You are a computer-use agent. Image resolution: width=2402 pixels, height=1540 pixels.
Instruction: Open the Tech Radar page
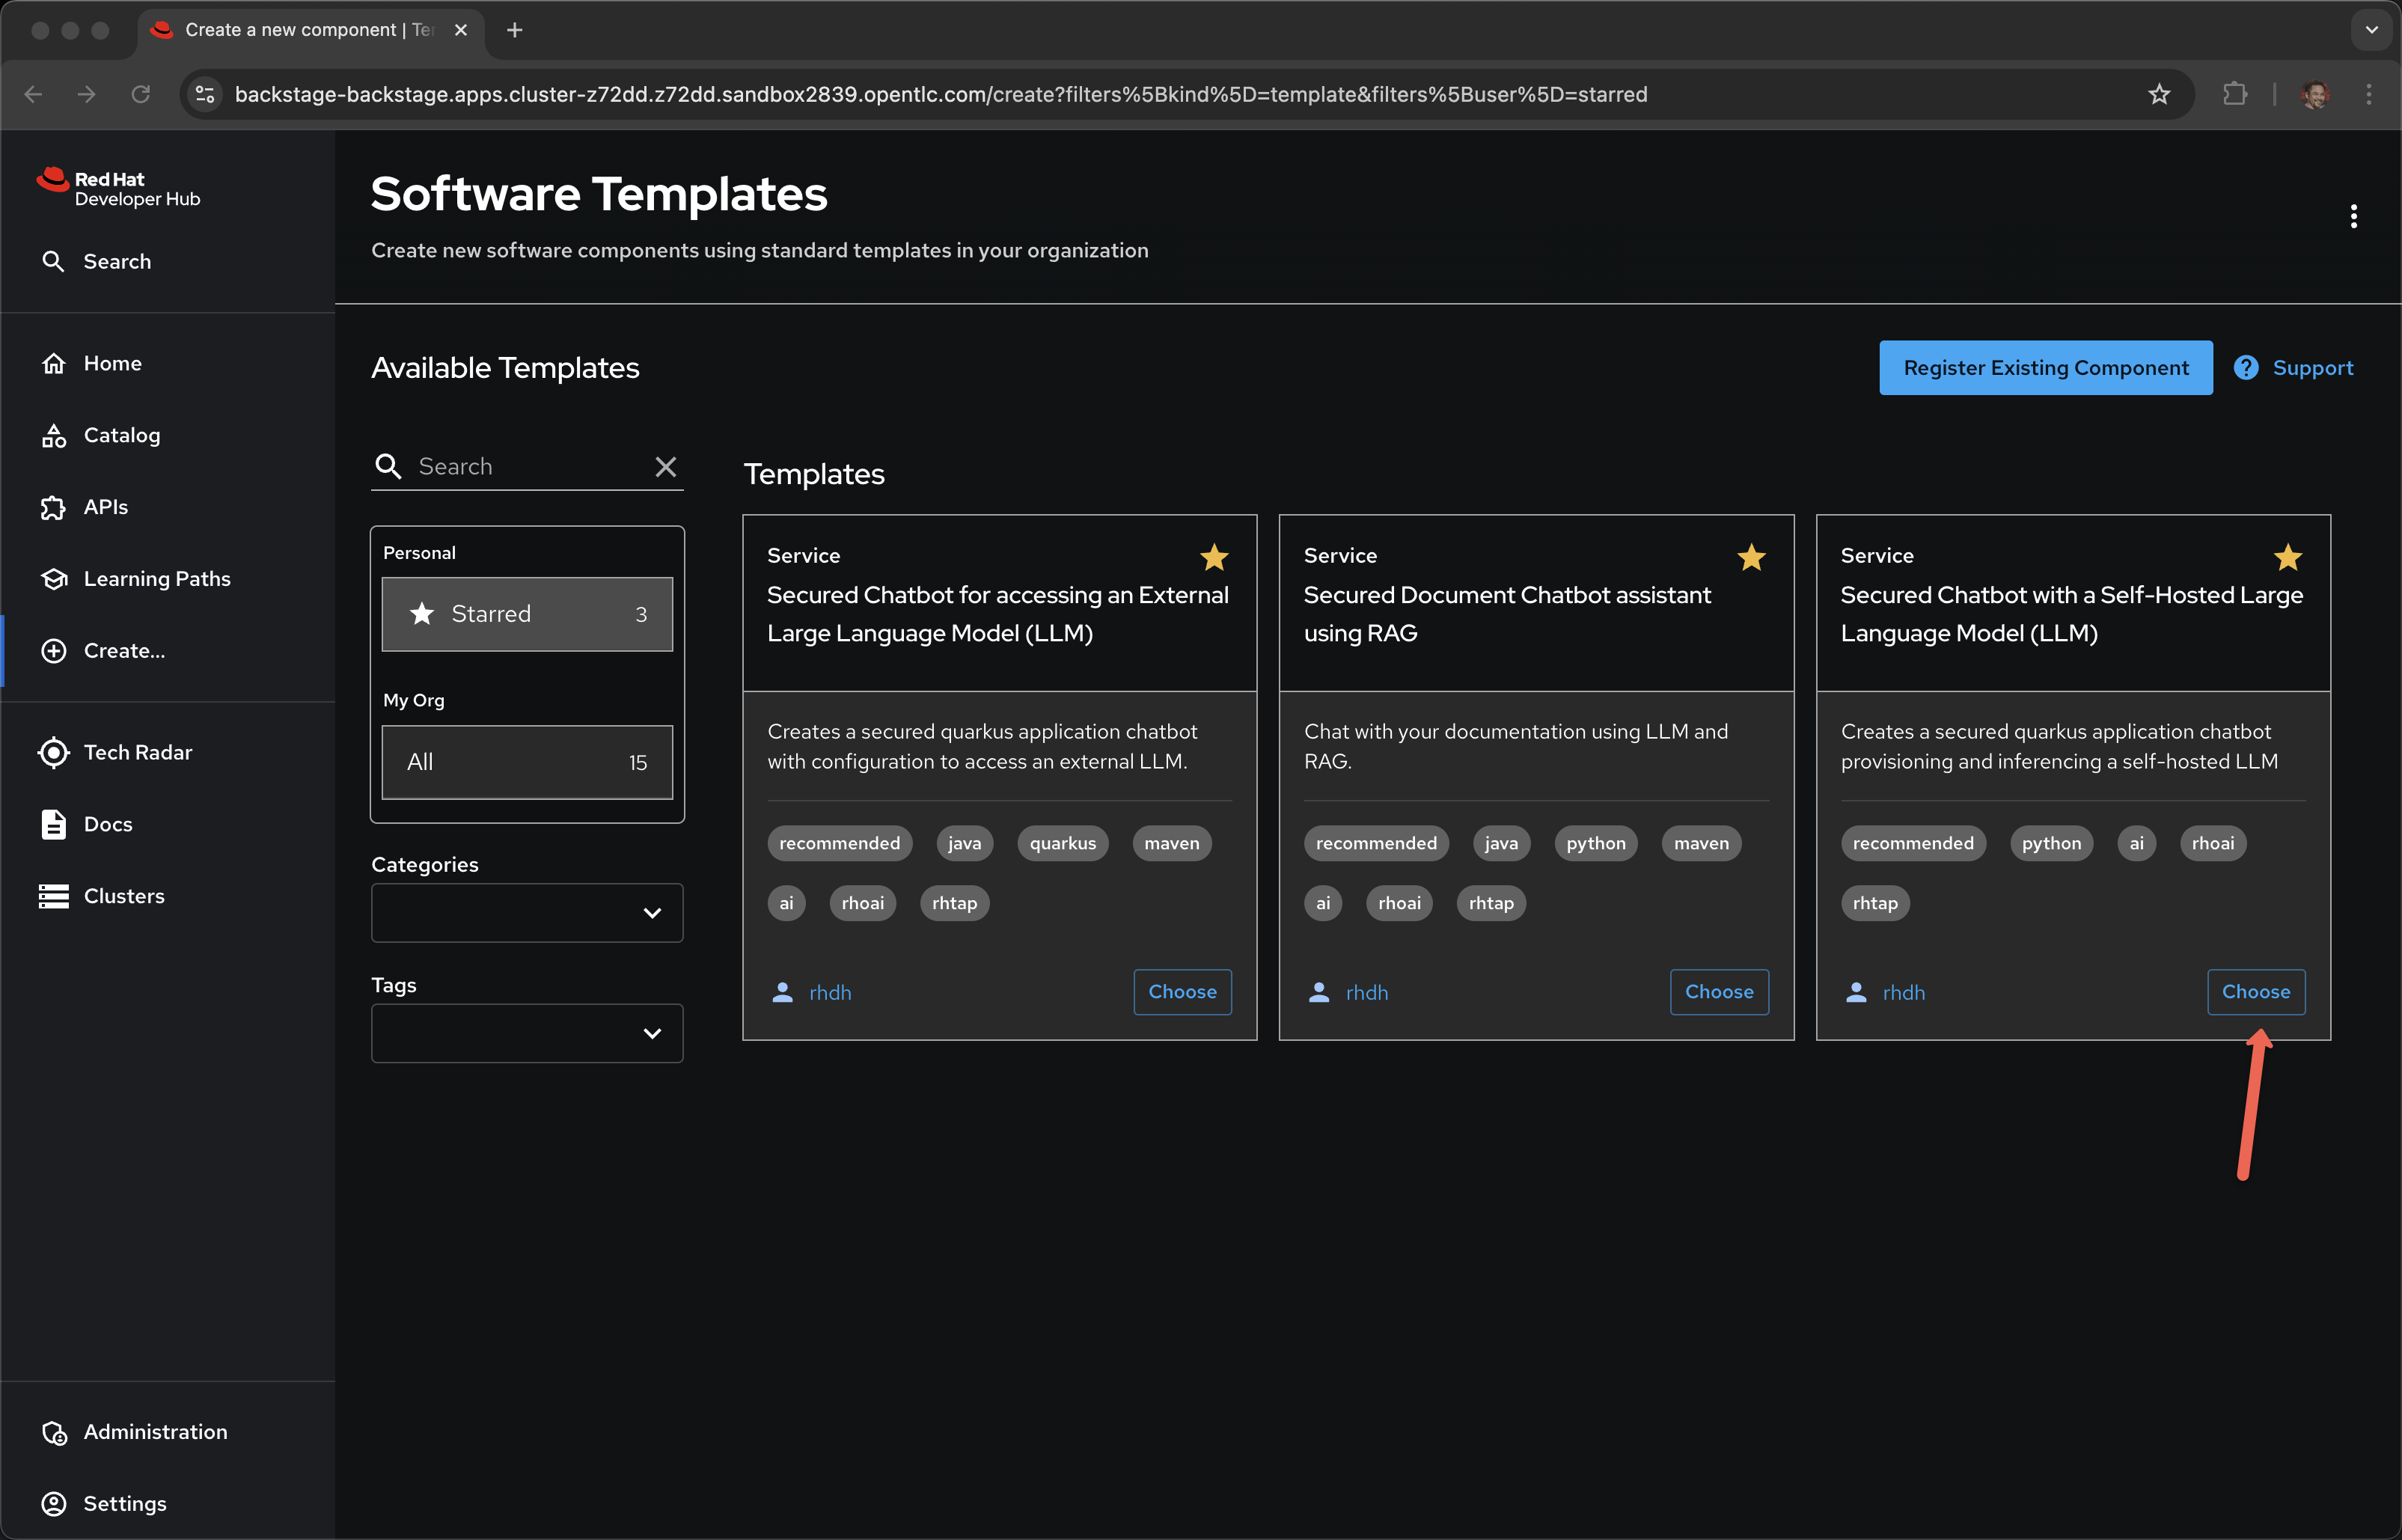(137, 752)
